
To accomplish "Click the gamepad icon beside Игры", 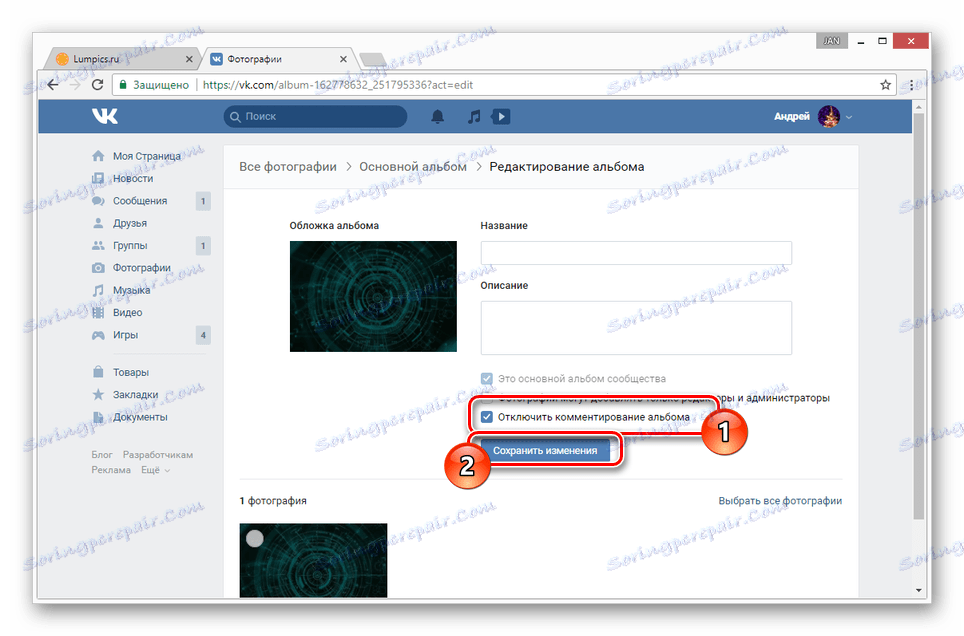I will pos(98,335).
